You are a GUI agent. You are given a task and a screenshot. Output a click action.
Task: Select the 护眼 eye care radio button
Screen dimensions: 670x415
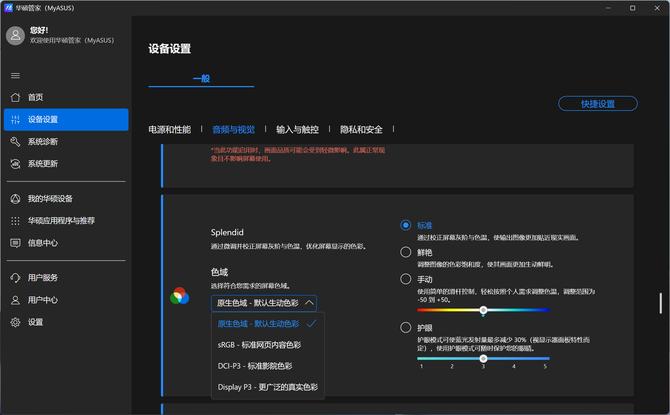406,327
